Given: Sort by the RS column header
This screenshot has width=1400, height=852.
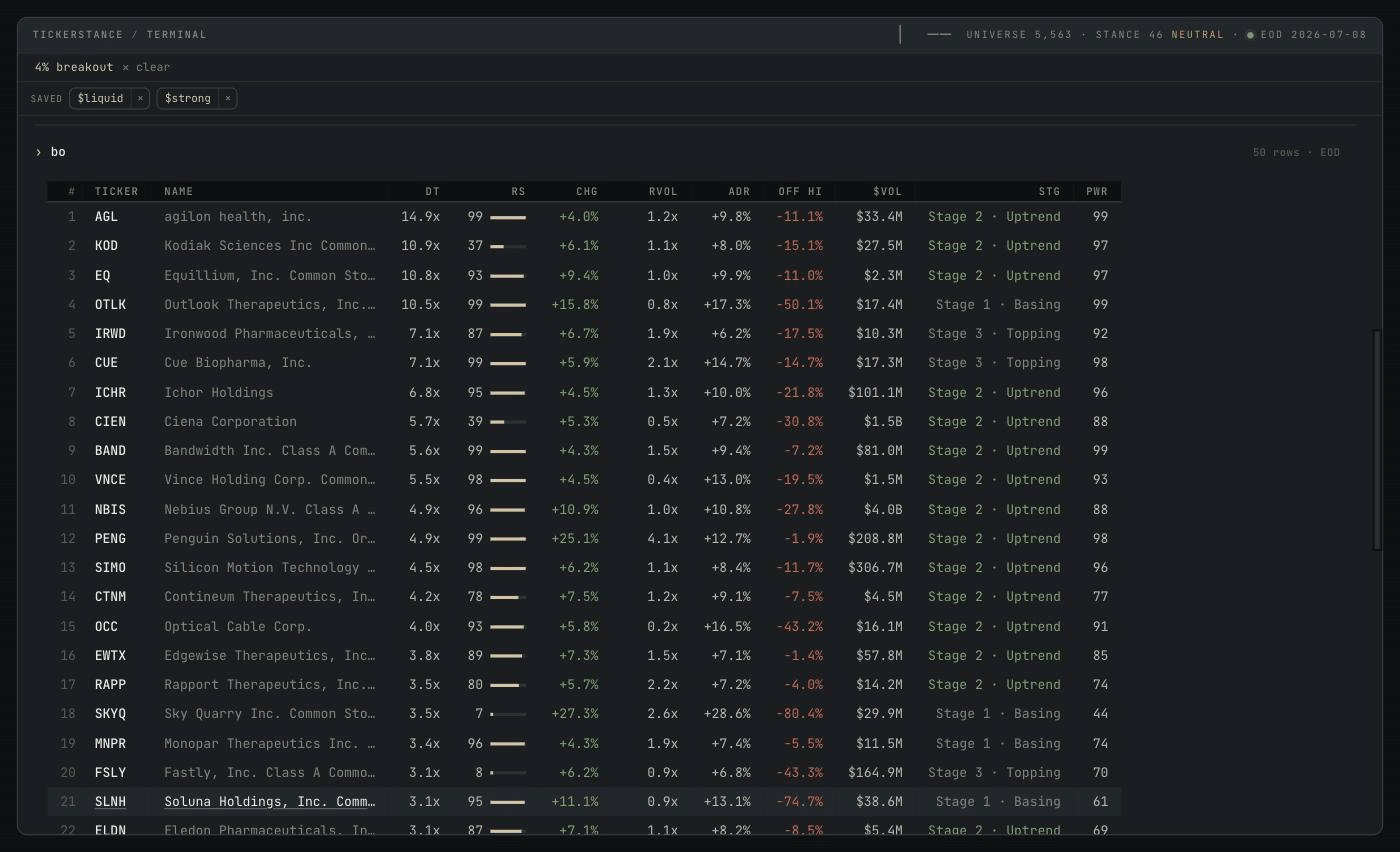Looking at the screenshot, I should coord(518,191).
